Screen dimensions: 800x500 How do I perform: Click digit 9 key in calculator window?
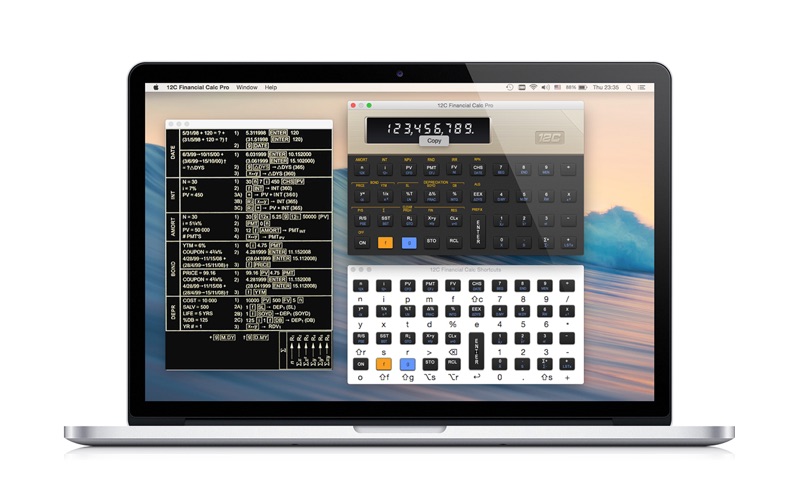click(x=546, y=169)
